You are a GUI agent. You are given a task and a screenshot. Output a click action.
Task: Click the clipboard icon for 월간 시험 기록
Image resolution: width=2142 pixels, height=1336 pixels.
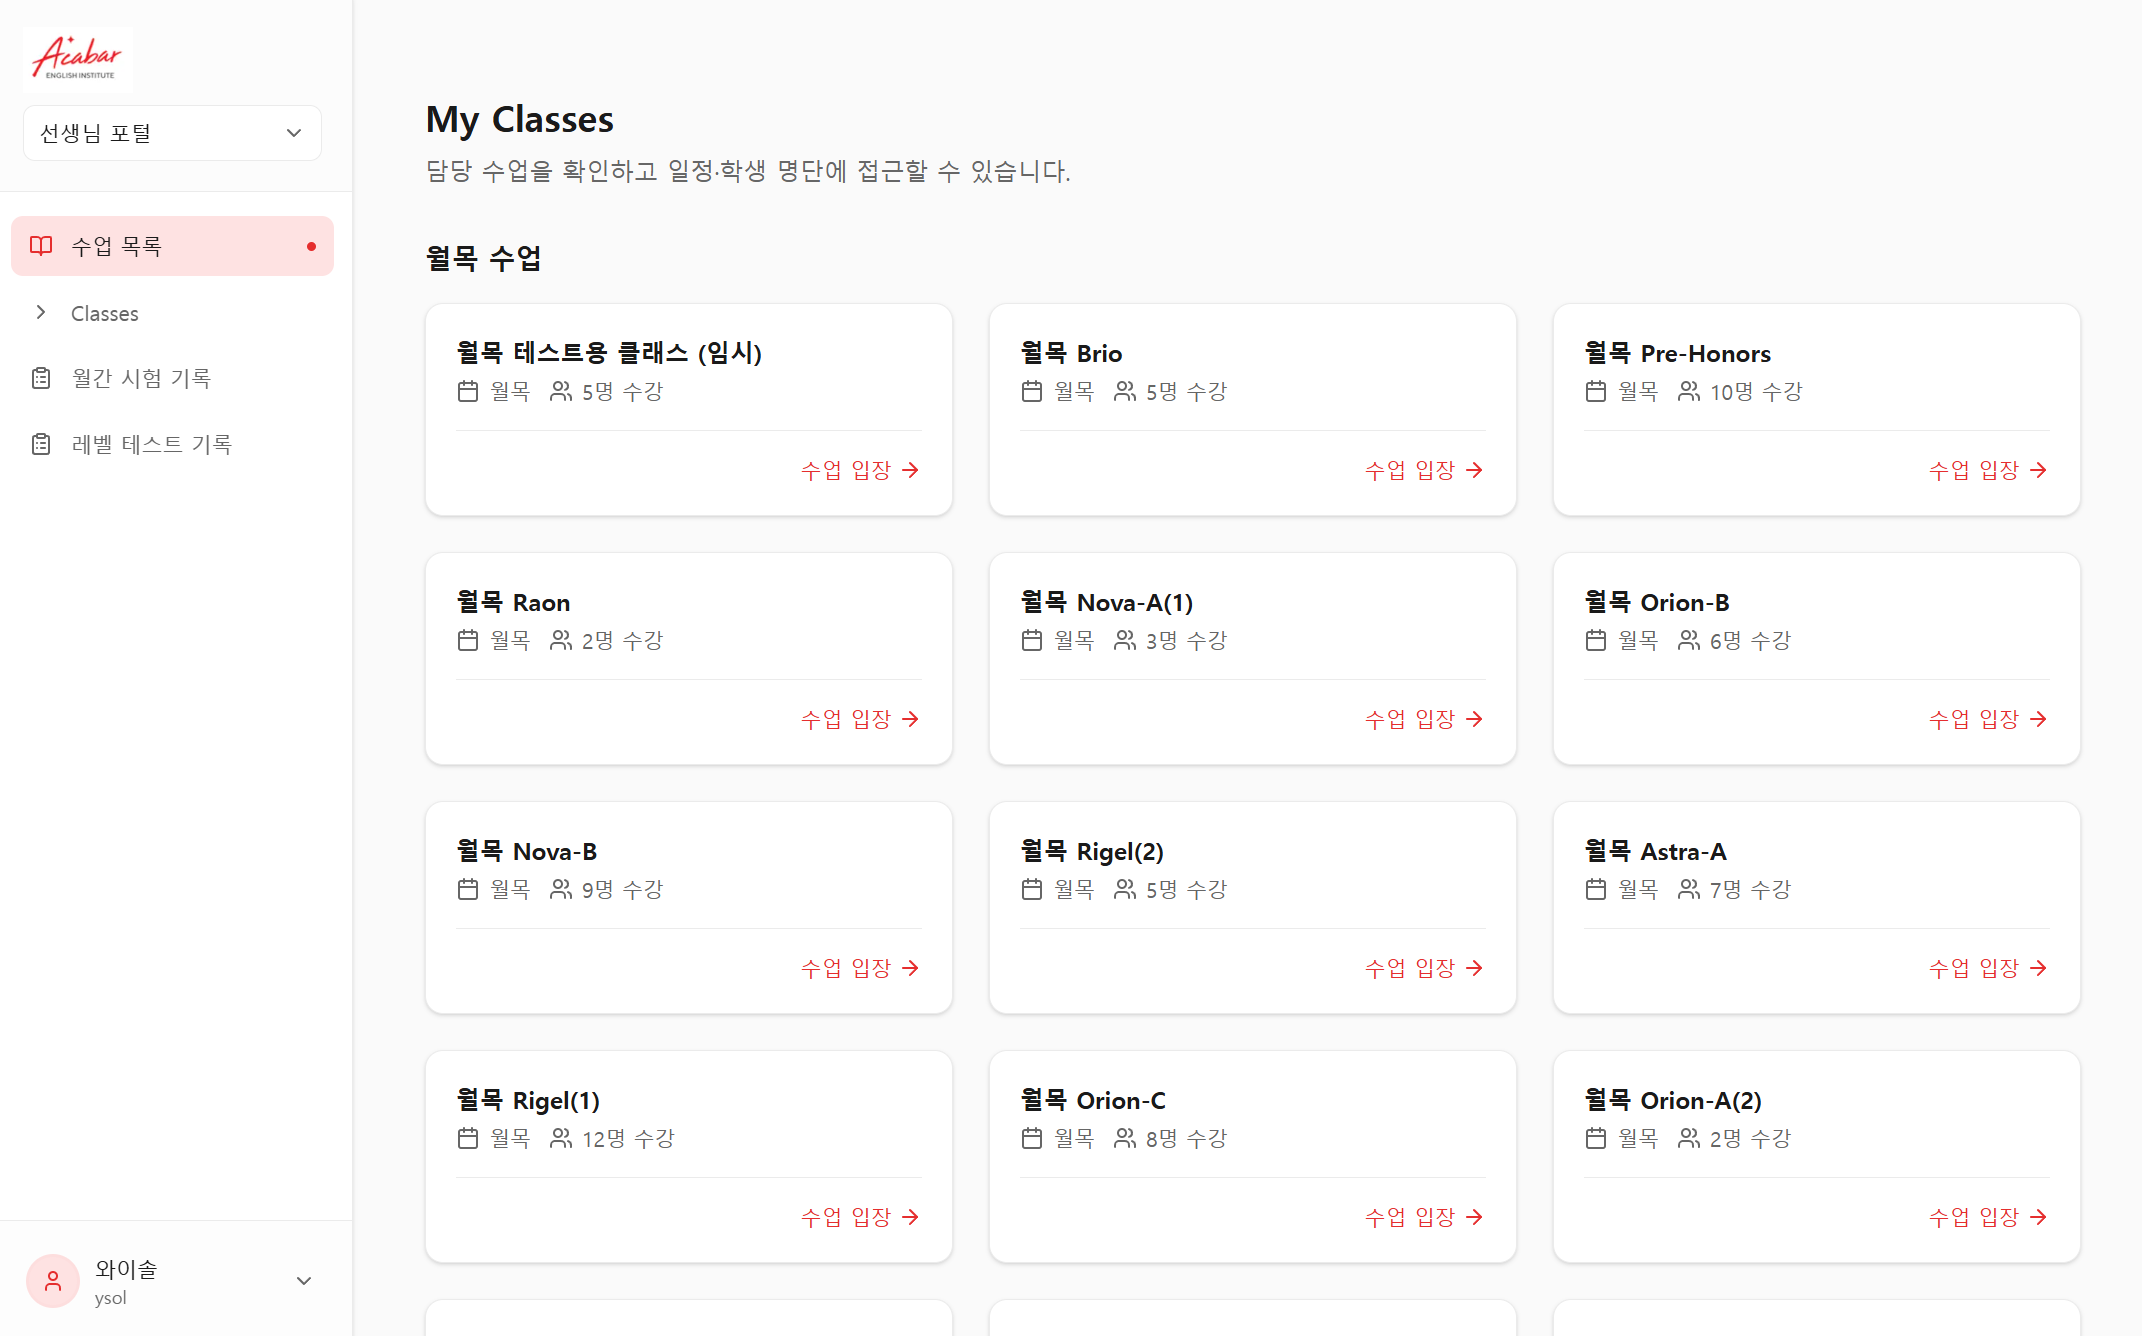[41, 378]
